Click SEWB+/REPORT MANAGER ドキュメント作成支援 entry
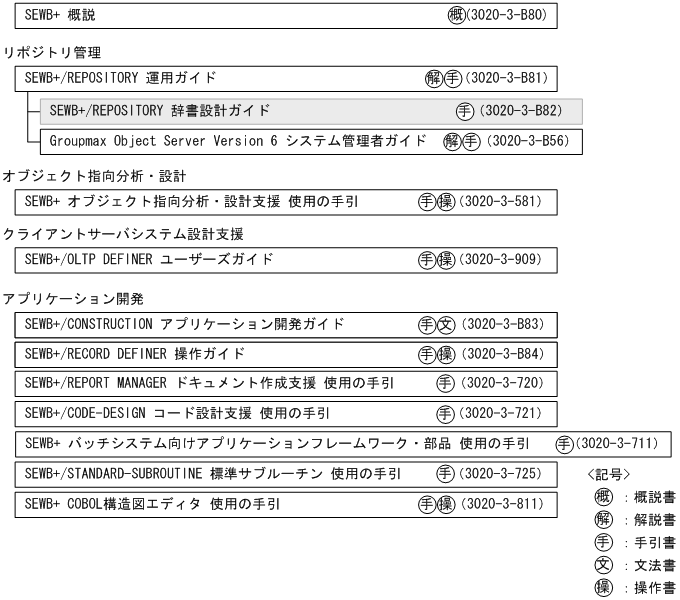This screenshot has width=680, height=600. pyautogui.click(x=286, y=384)
